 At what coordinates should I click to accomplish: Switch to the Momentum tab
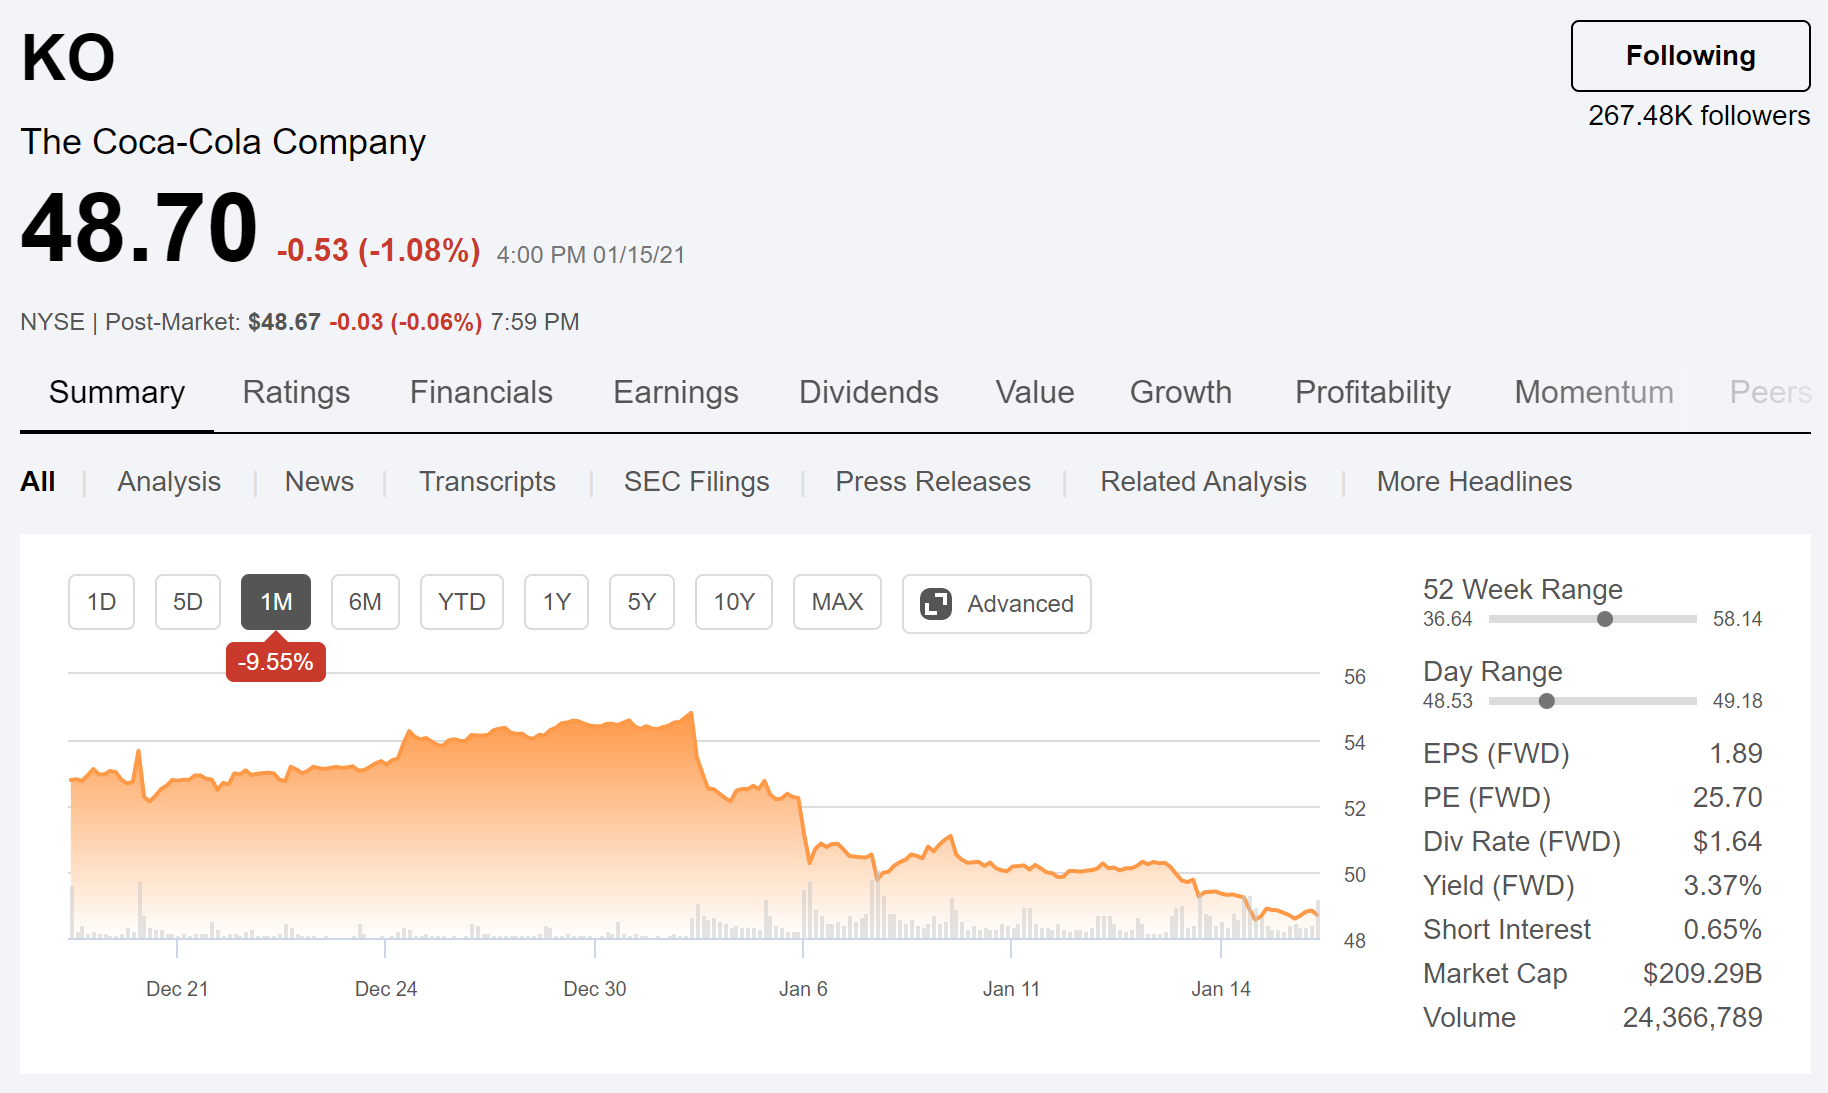point(1594,392)
